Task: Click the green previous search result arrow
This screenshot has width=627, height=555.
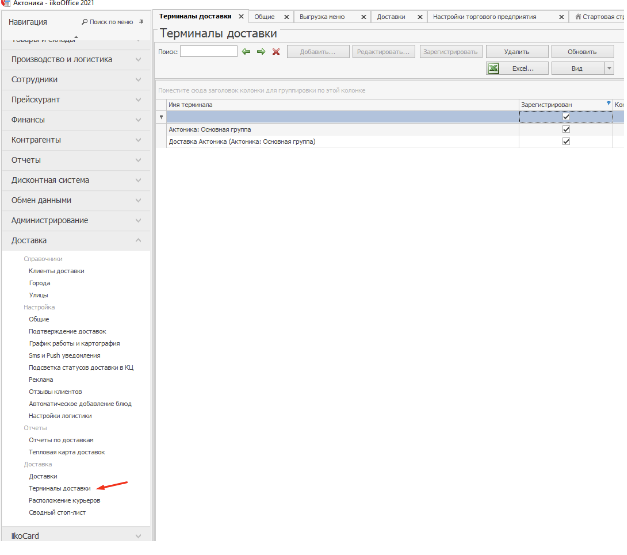Action: pyautogui.click(x=246, y=51)
